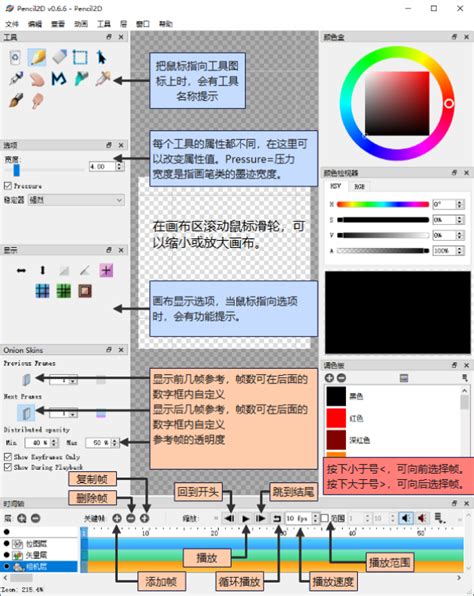Toggle sound scrub red speaker button
Image resolution: width=474 pixels, height=596 pixels.
[x=422, y=518]
